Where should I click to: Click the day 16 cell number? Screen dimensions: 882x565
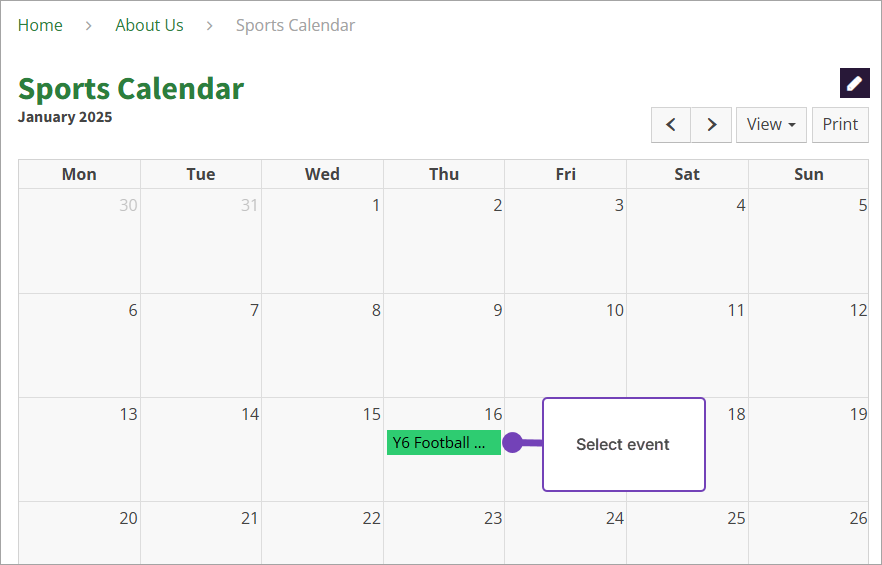(x=493, y=414)
